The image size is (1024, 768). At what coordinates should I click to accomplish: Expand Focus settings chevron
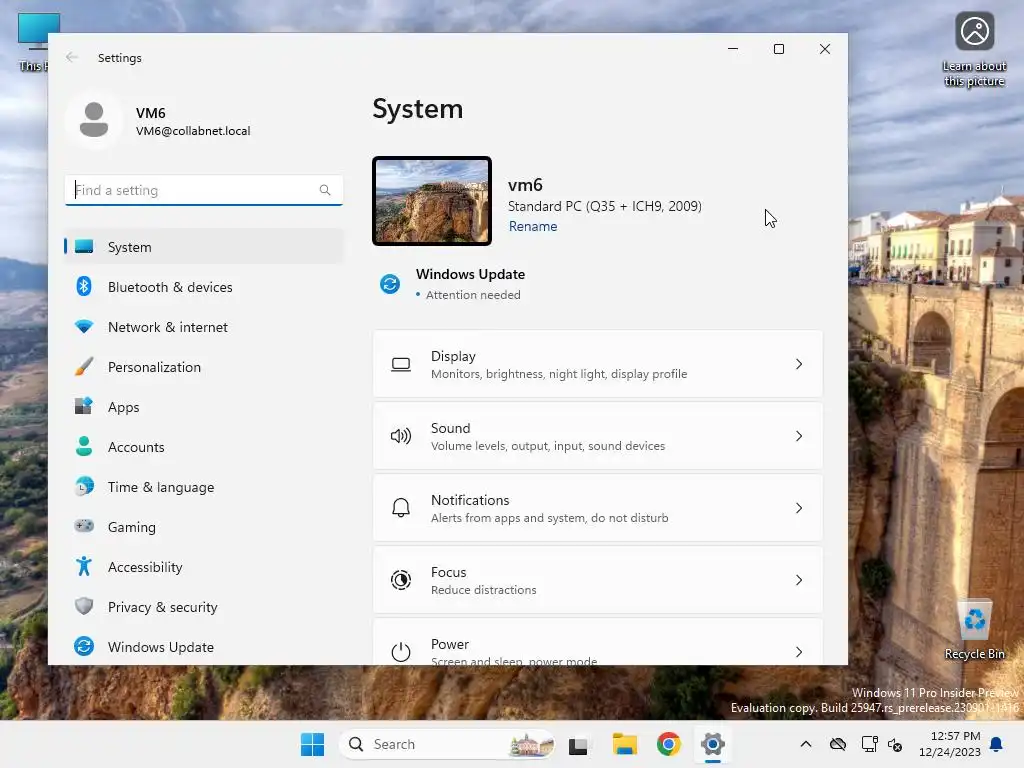click(799, 580)
